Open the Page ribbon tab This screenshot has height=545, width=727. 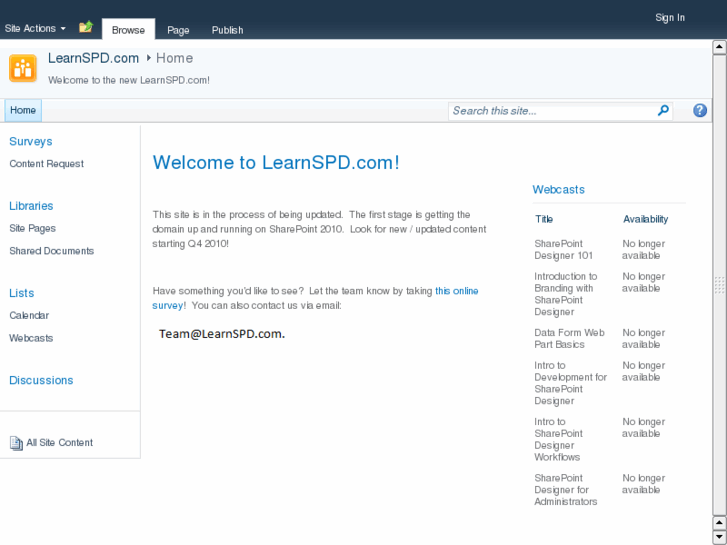click(x=178, y=30)
